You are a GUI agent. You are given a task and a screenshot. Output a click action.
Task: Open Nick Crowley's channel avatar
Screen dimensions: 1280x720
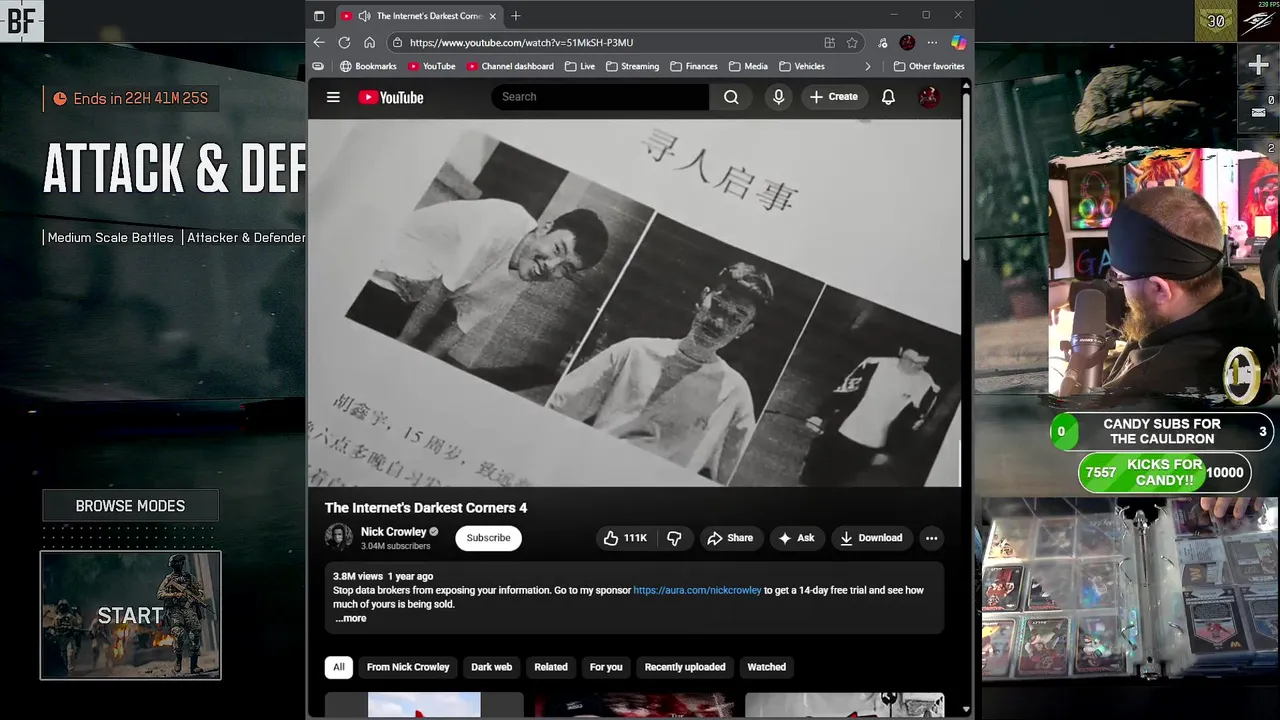[x=339, y=537]
